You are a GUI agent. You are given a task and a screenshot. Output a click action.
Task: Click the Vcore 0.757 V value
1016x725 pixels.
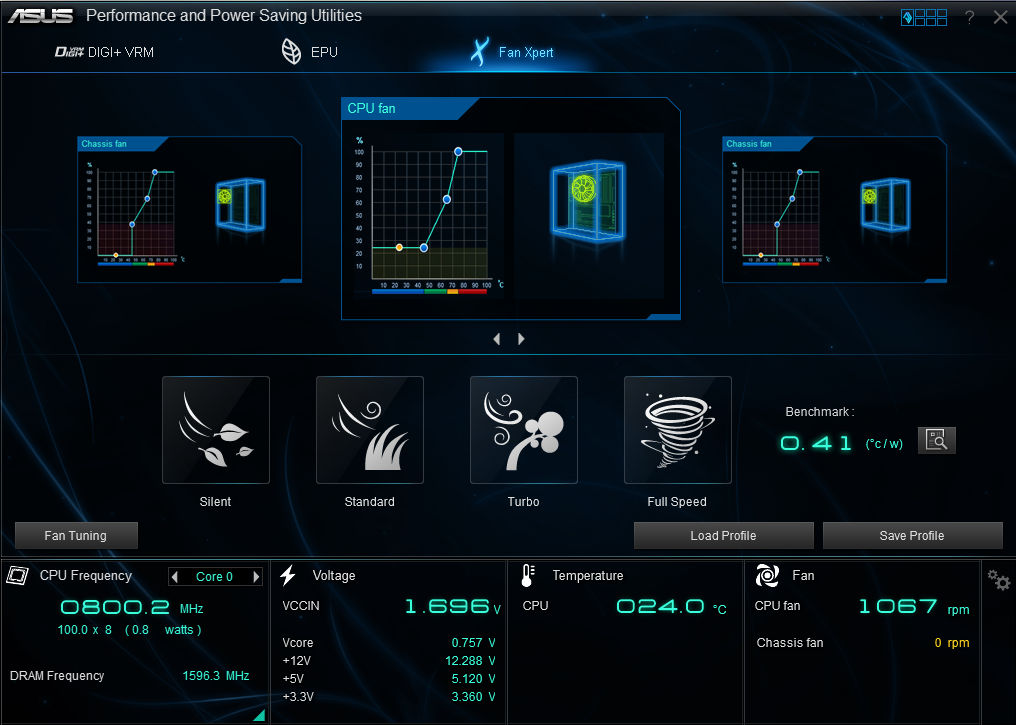tap(474, 643)
